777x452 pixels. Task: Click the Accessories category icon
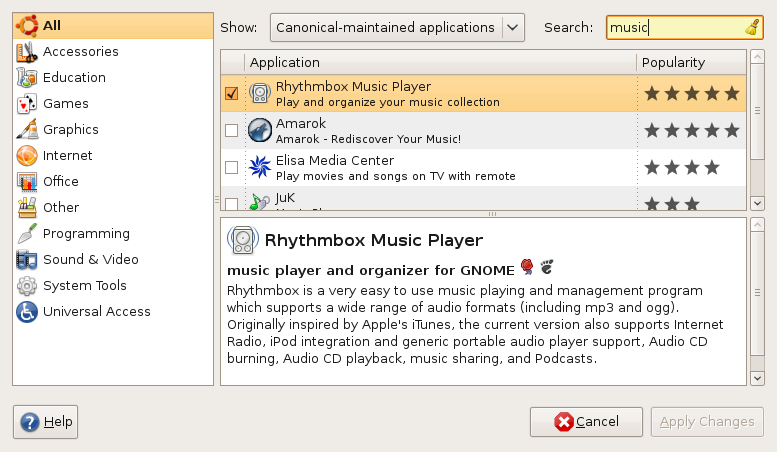click(x=27, y=52)
